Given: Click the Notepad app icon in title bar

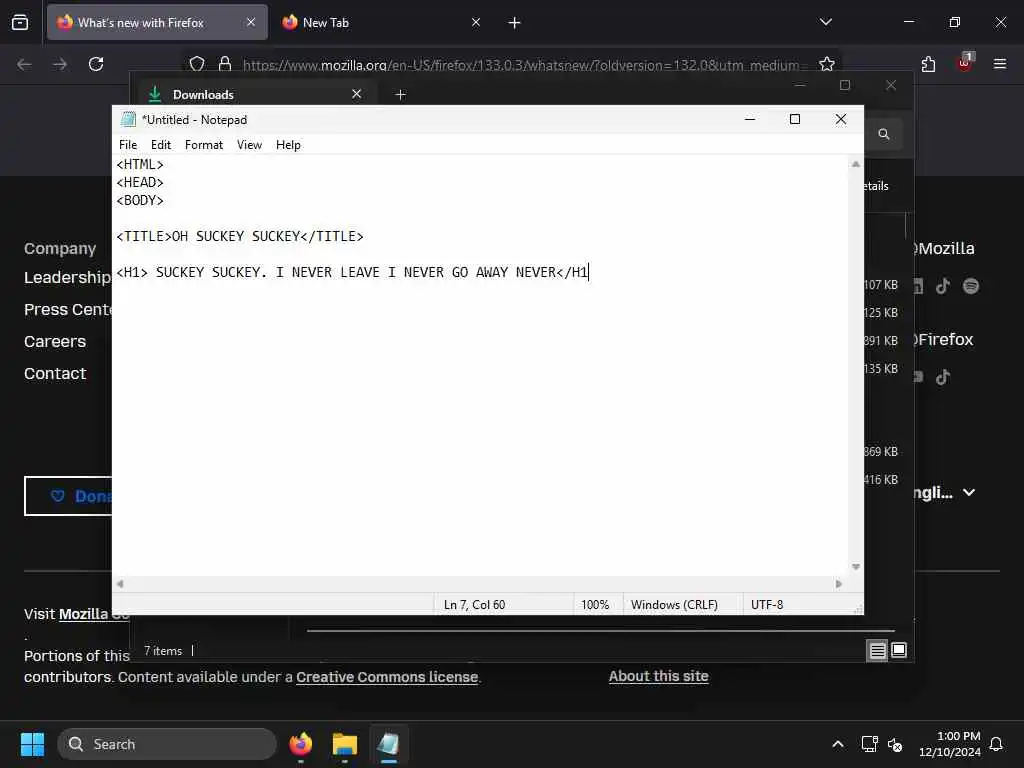Looking at the screenshot, I should click(128, 120).
